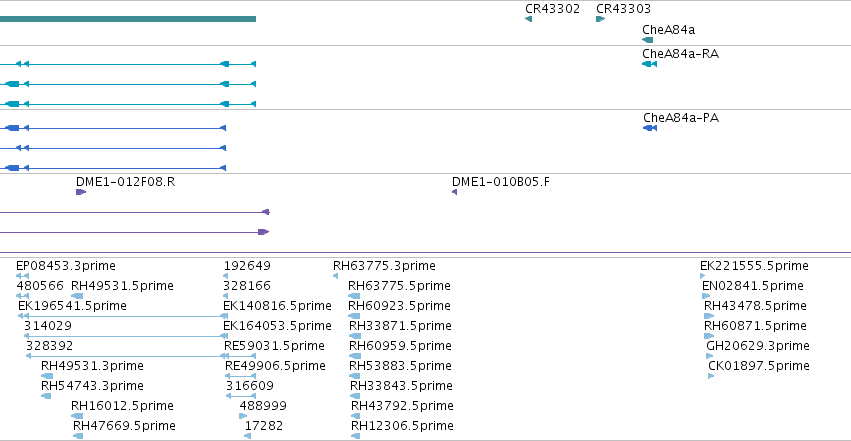Screen dimensions: 851x441
Task: Click the arrow glyph under 488999
Action: pyautogui.click(x=243, y=417)
